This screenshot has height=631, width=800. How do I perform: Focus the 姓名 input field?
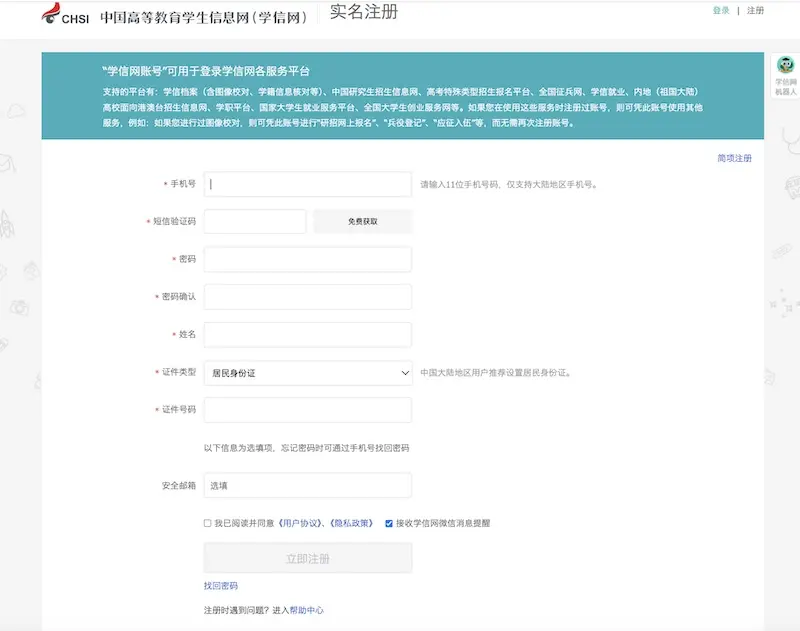tap(308, 335)
